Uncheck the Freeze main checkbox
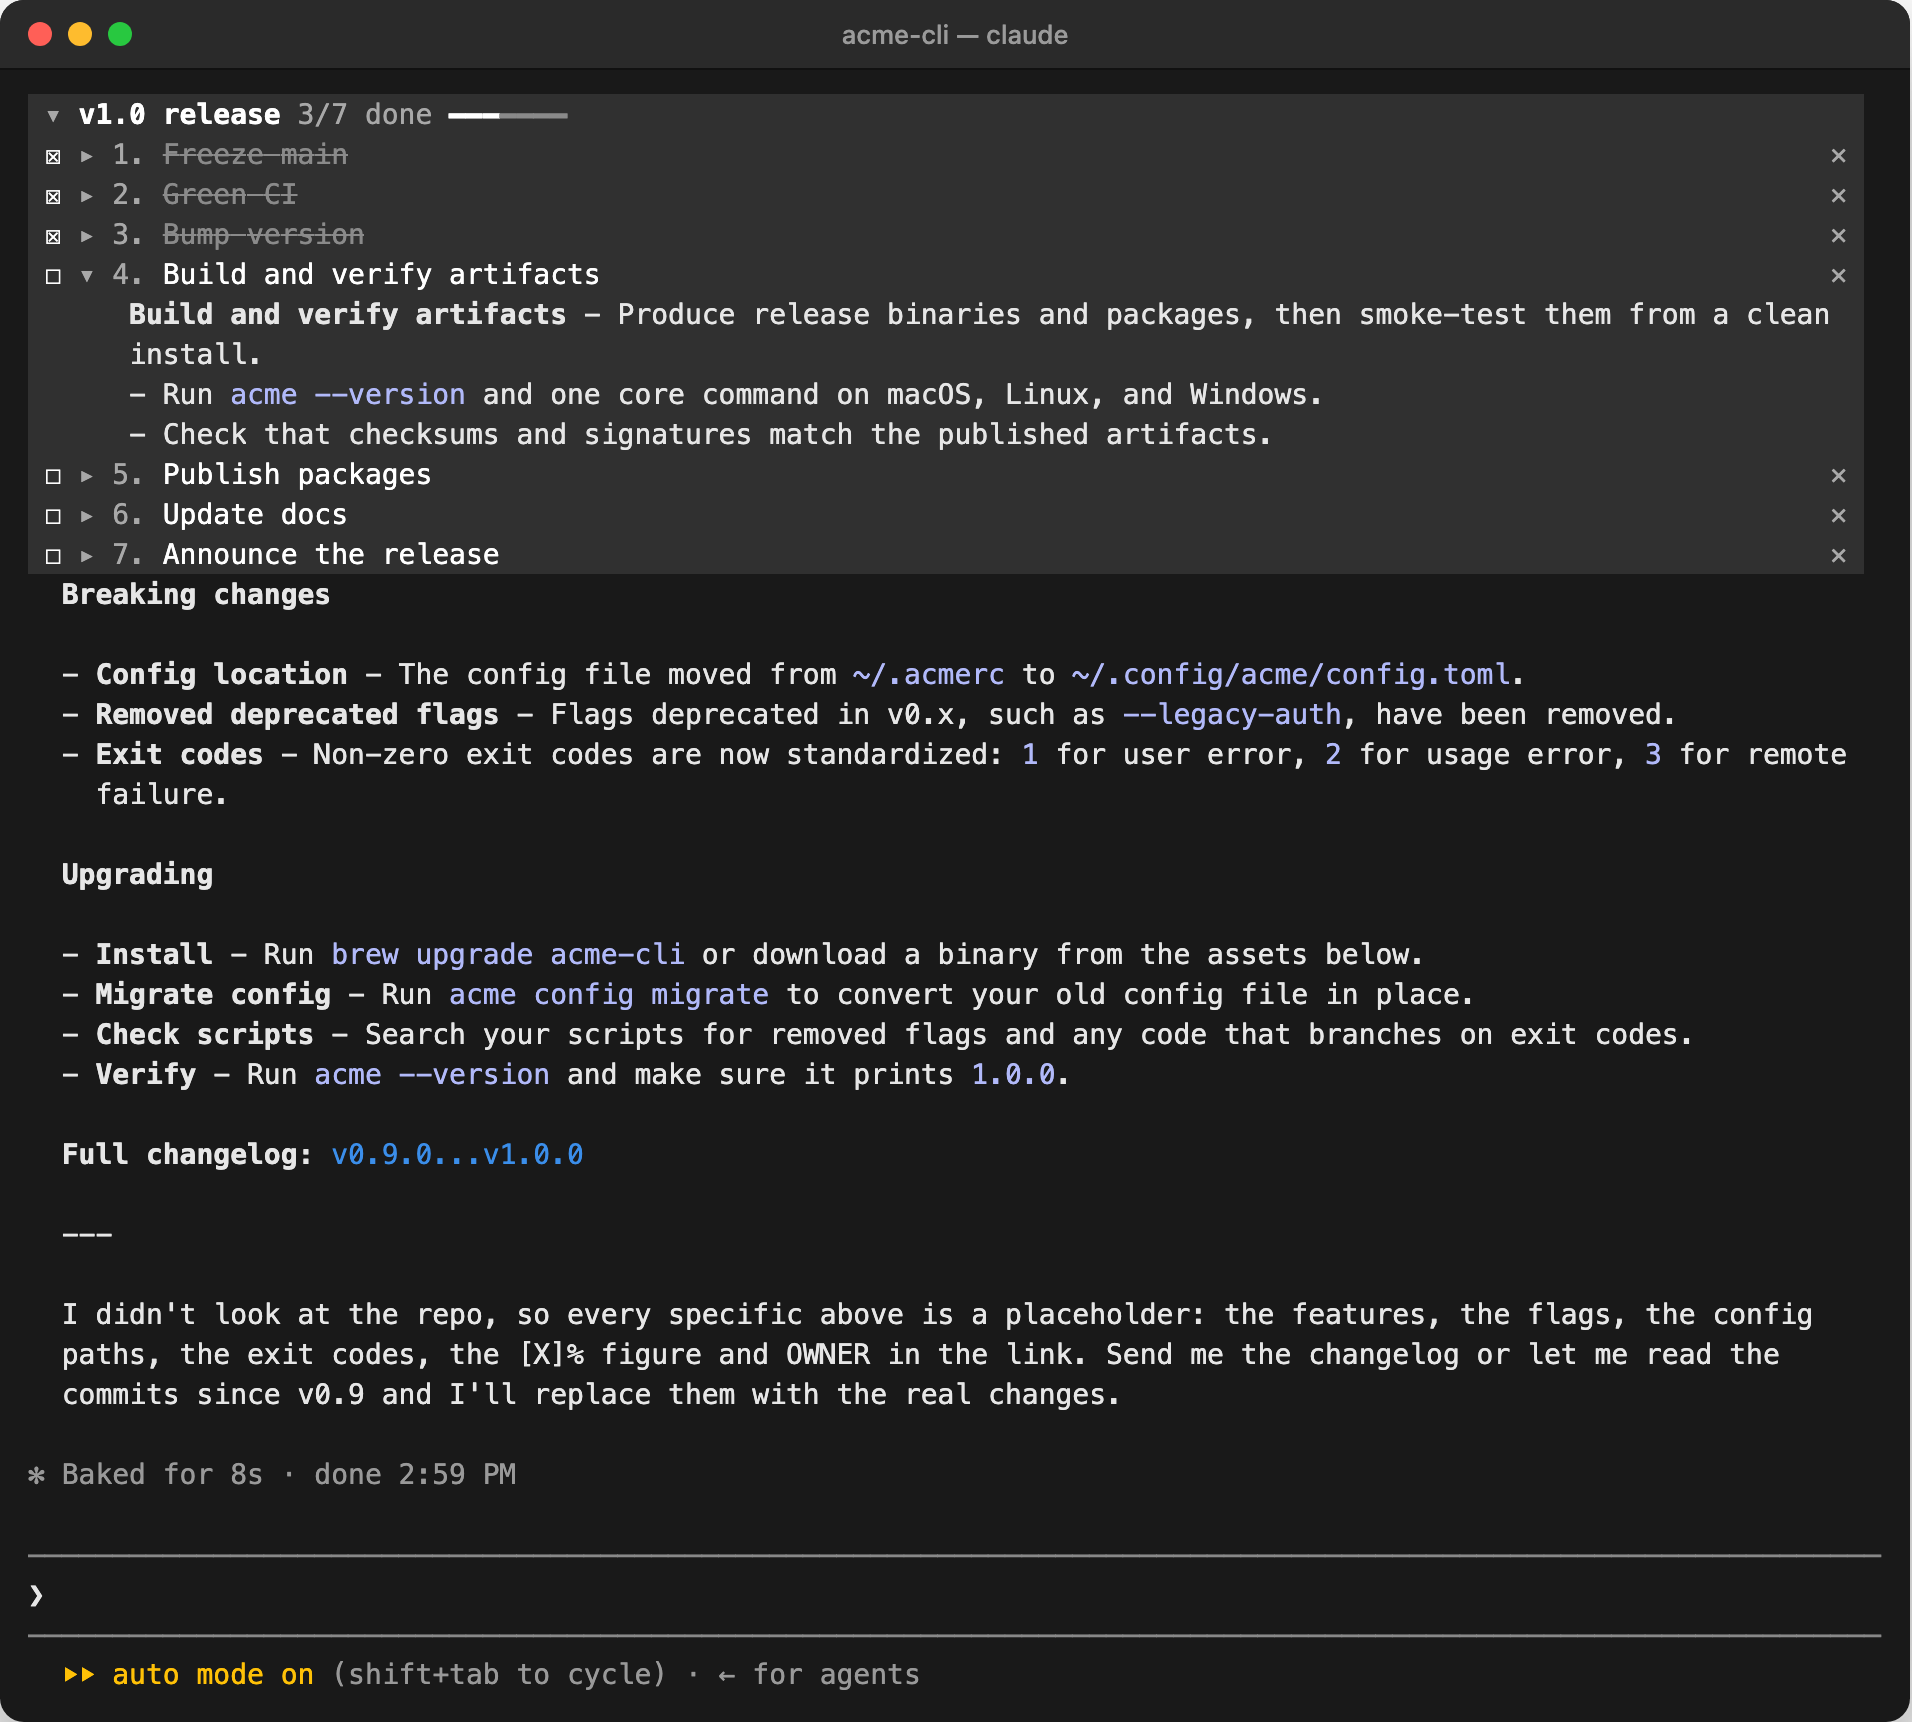 [x=53, y=156]
